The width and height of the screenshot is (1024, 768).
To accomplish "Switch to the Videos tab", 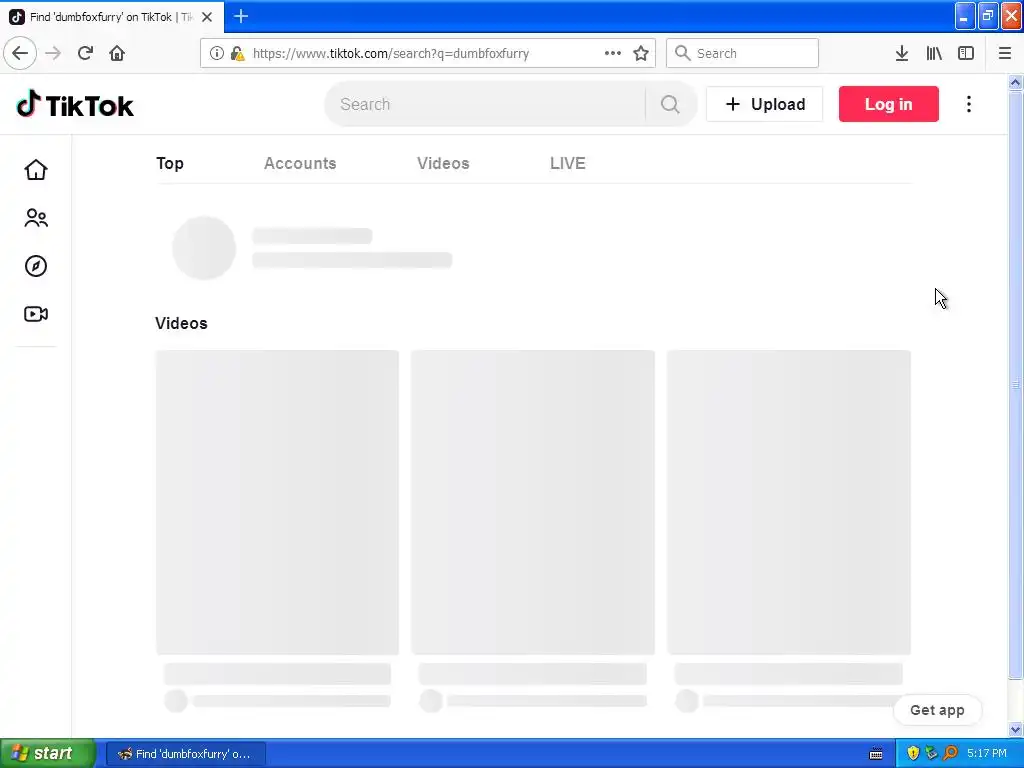I will [x=443, y=163].
